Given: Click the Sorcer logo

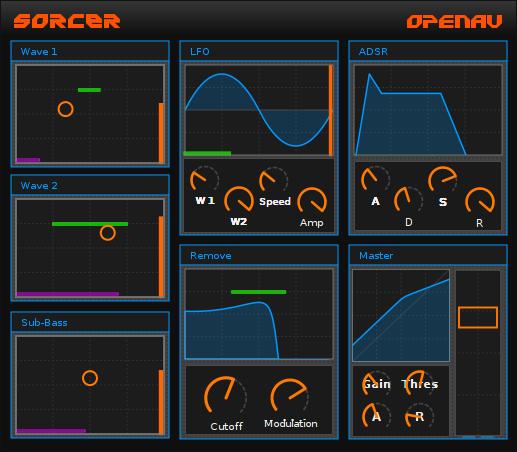Looking at the screenshot, I should pyautogui.click(x=67, y=21).
